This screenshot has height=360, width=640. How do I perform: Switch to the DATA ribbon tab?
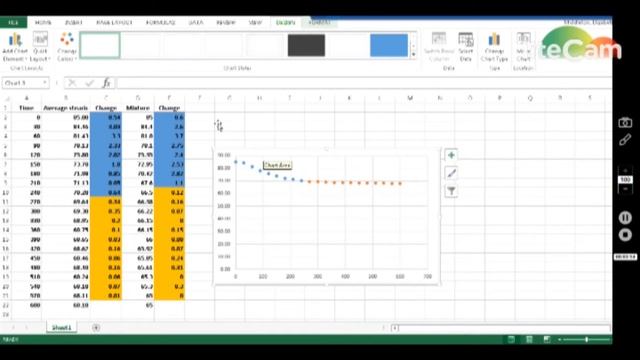click(x=196, y=22)
